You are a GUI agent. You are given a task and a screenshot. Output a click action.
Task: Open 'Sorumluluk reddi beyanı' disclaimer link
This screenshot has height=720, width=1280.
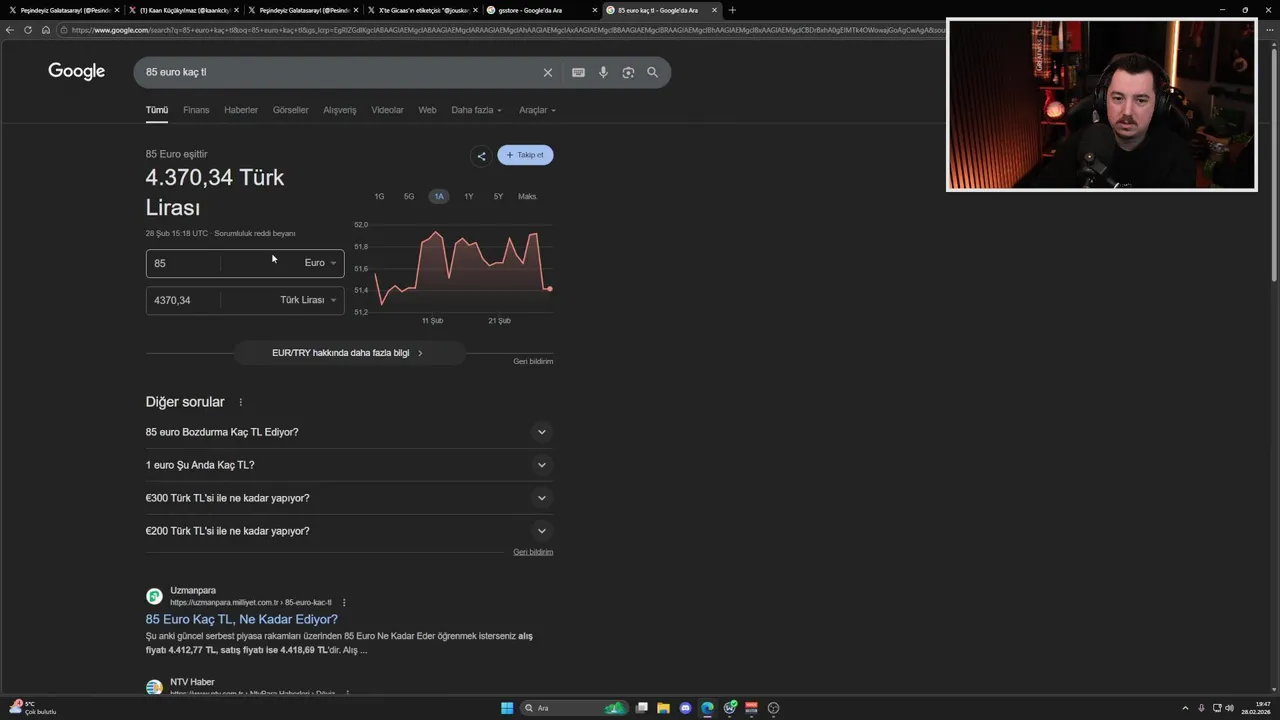(x=255, y=234)
